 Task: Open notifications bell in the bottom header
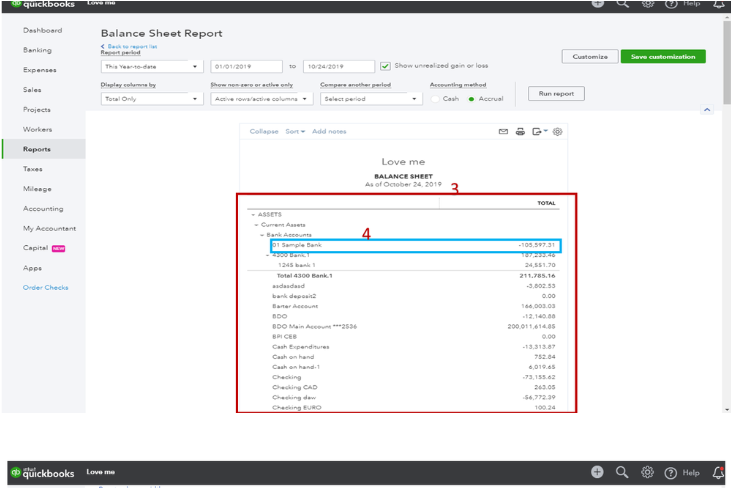718,473
